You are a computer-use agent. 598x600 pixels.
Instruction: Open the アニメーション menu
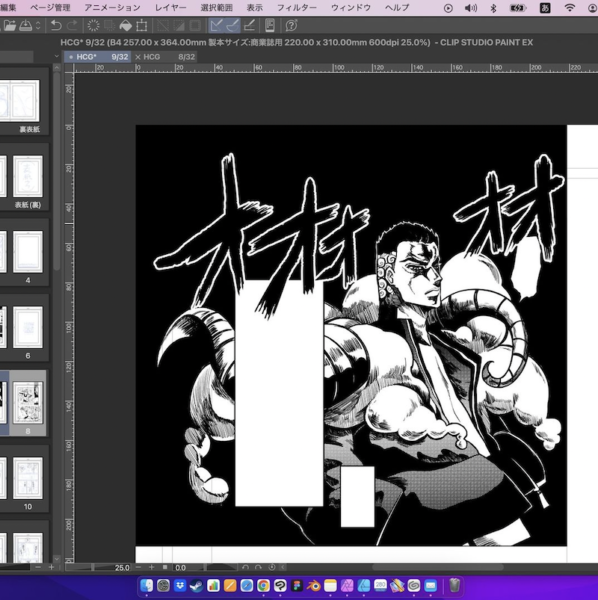click(x=112, y=7)
